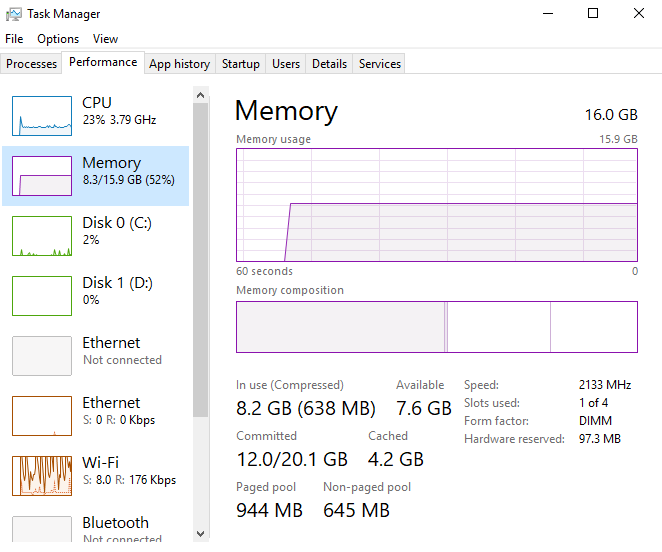This screenshot has height=552, width=662.
Task: Open the Details tab
Action: point(329,64)
